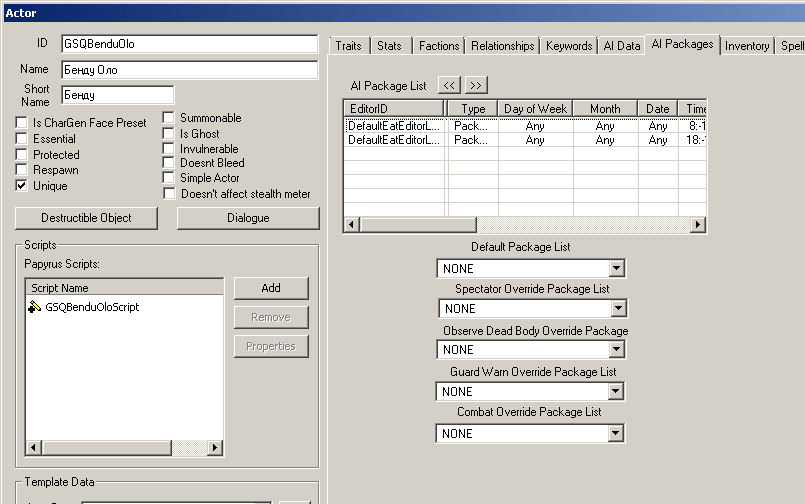
Task: Enable the Summonable checkbox
Action: click(168, 118)
